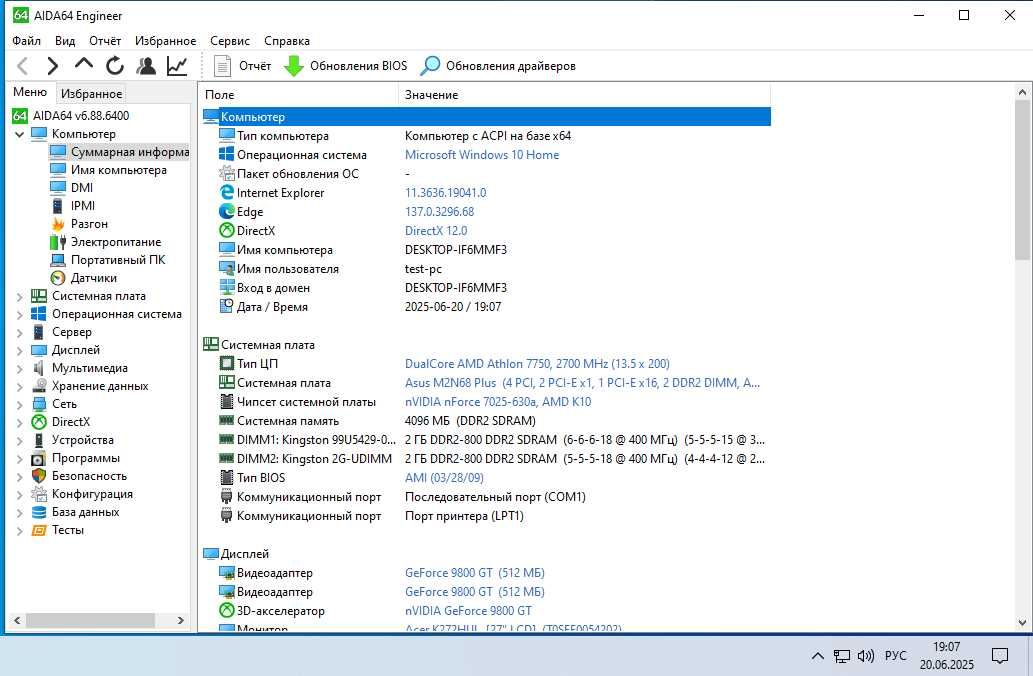Open the notification center icon

coord(1000,656)
